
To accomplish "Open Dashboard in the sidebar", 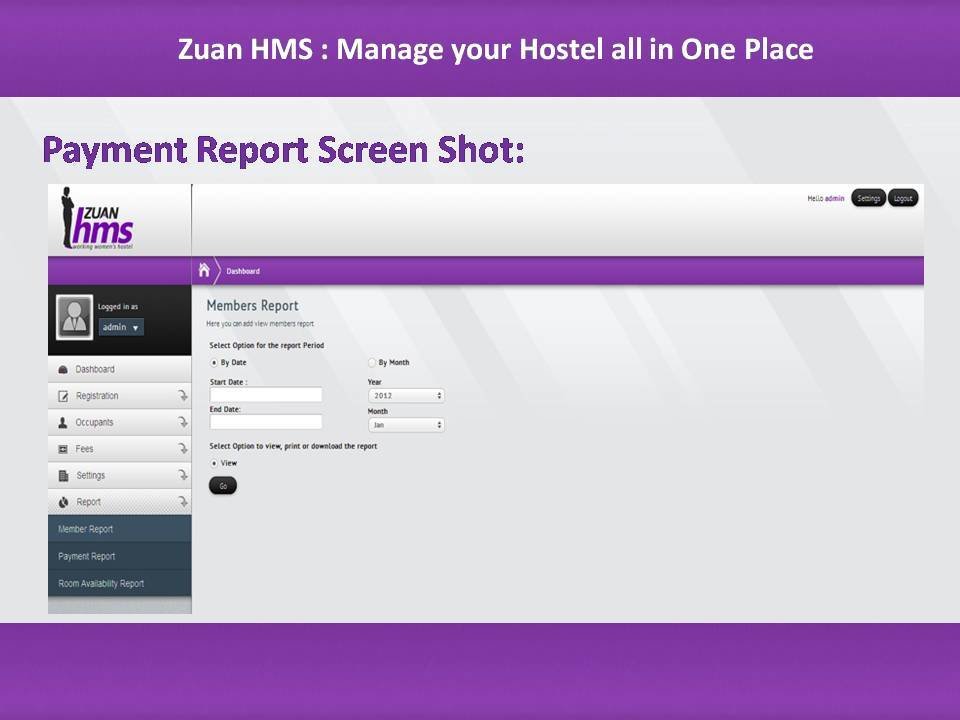I will coord(119,369).
